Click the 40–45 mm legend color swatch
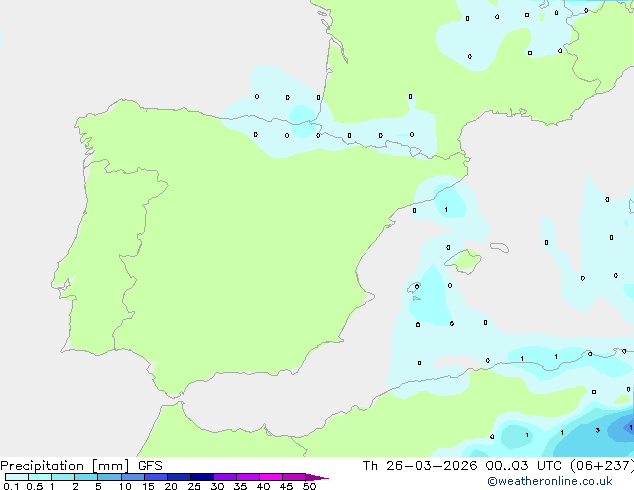This screenshot has height=490, width=634. pyautogui.click(x=271, y=477)
